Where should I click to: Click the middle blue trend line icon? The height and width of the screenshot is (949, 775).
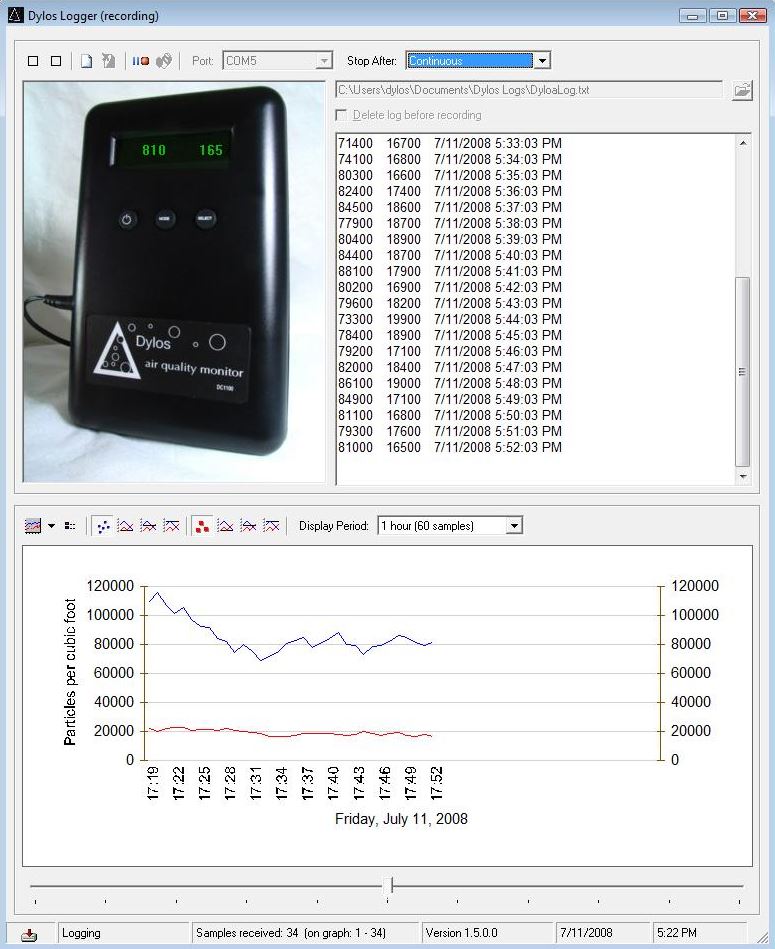tap(149, 525)
